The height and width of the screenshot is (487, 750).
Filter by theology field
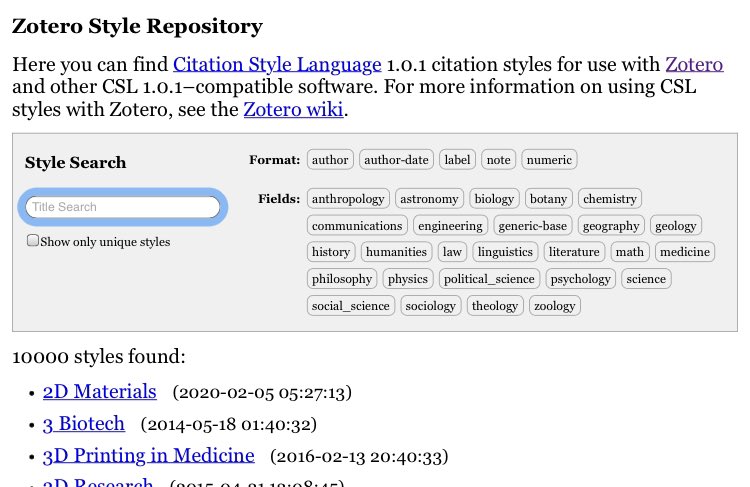pos(495,306)
